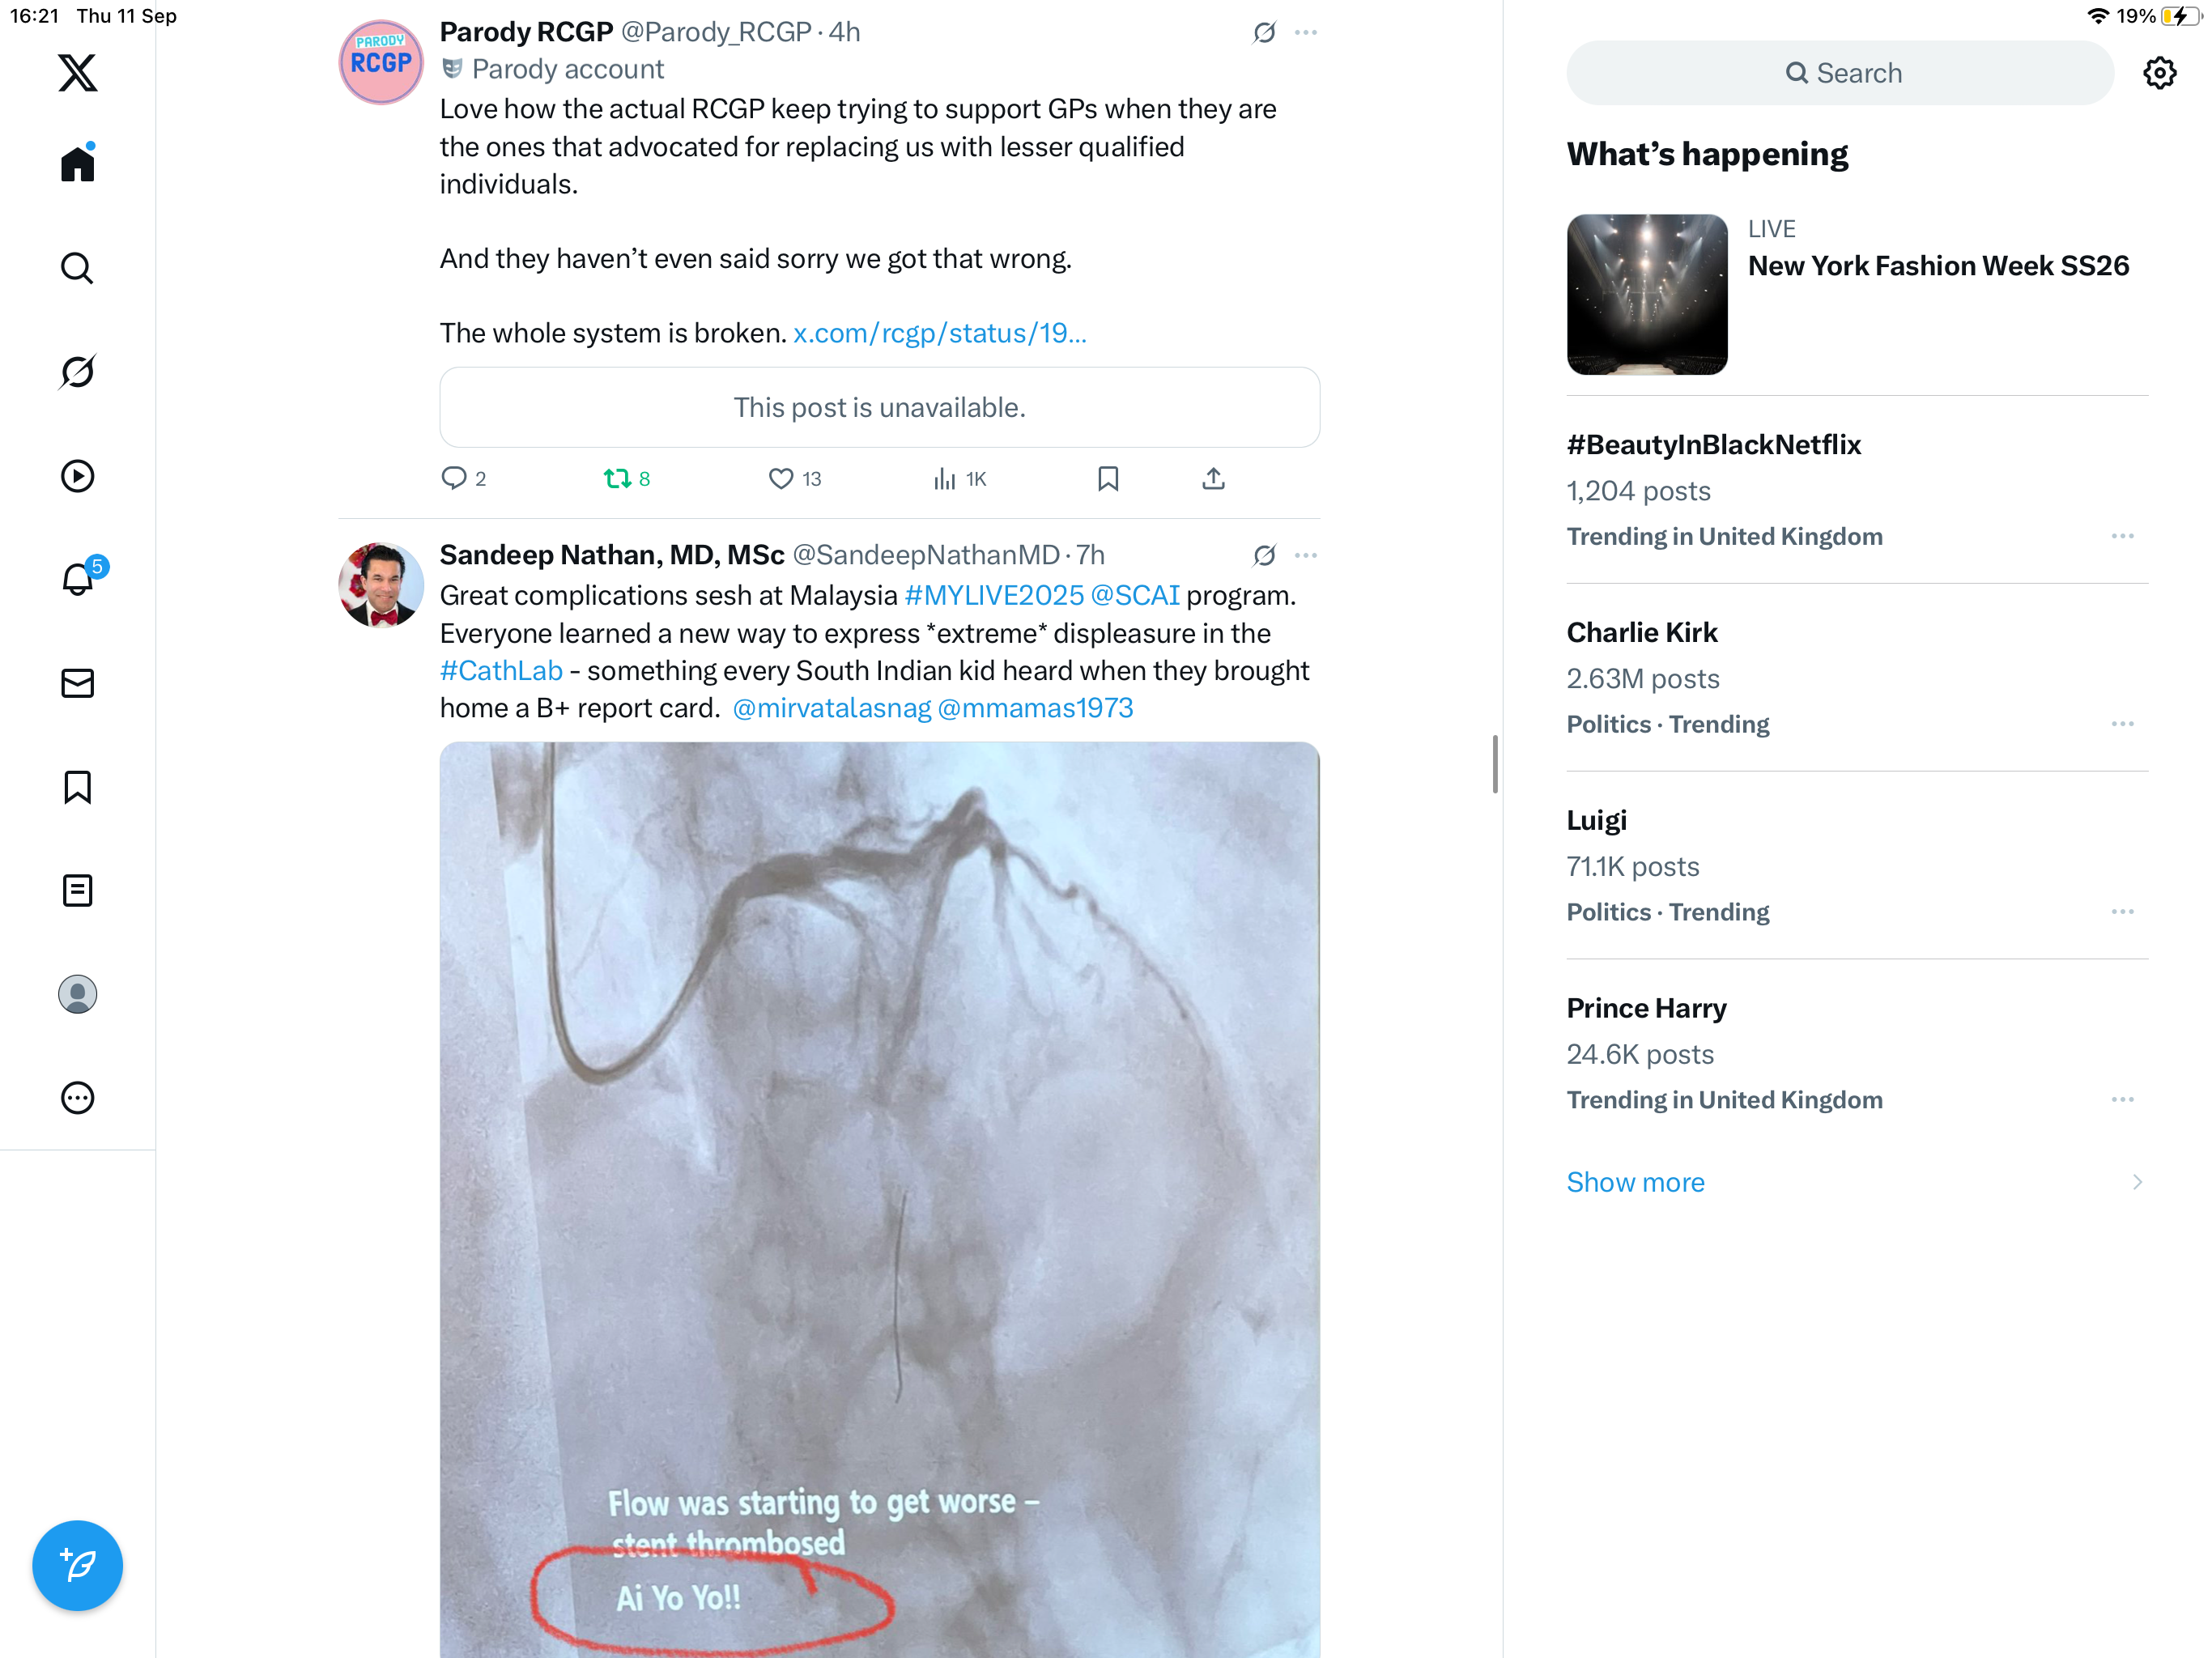The width and height of the screenshot is (2212, 1658).
Task: Bookmark the Parody RCGP post
Action: pyautogui.click(x=1108, y=479)
